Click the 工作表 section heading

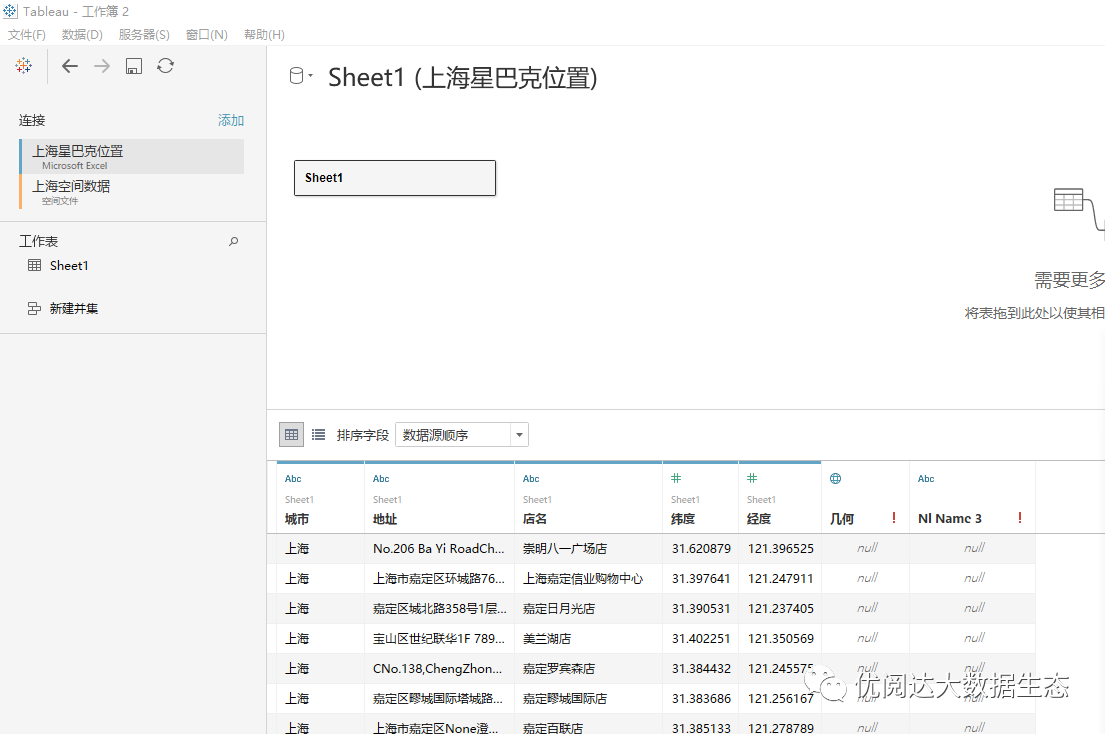(x=38, y=242)
